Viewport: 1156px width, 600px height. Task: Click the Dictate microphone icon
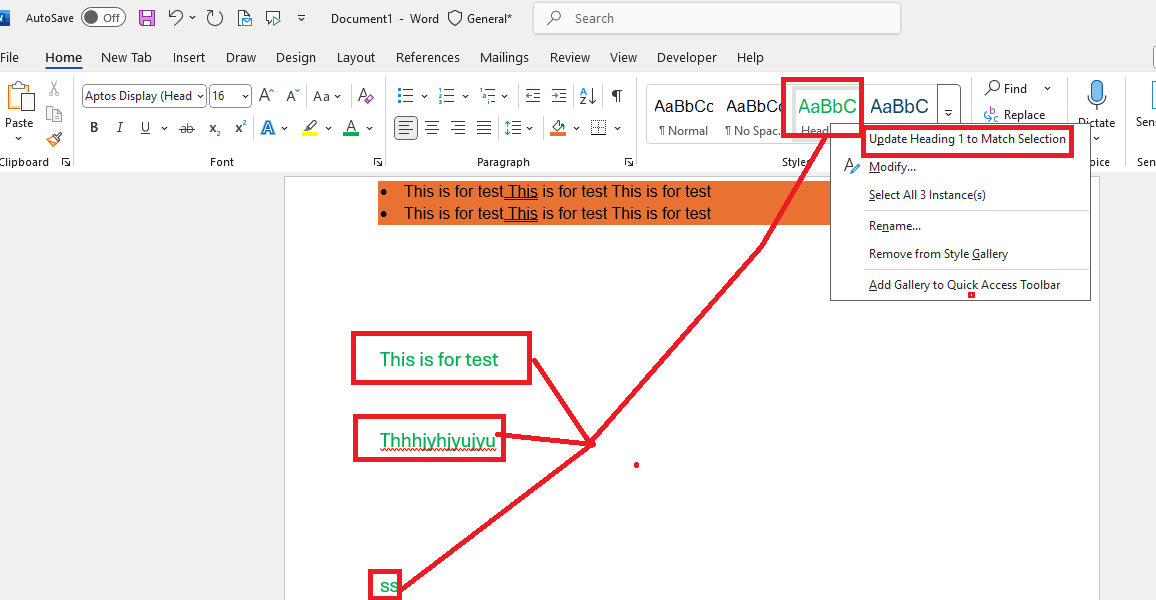coord(1096,94)
